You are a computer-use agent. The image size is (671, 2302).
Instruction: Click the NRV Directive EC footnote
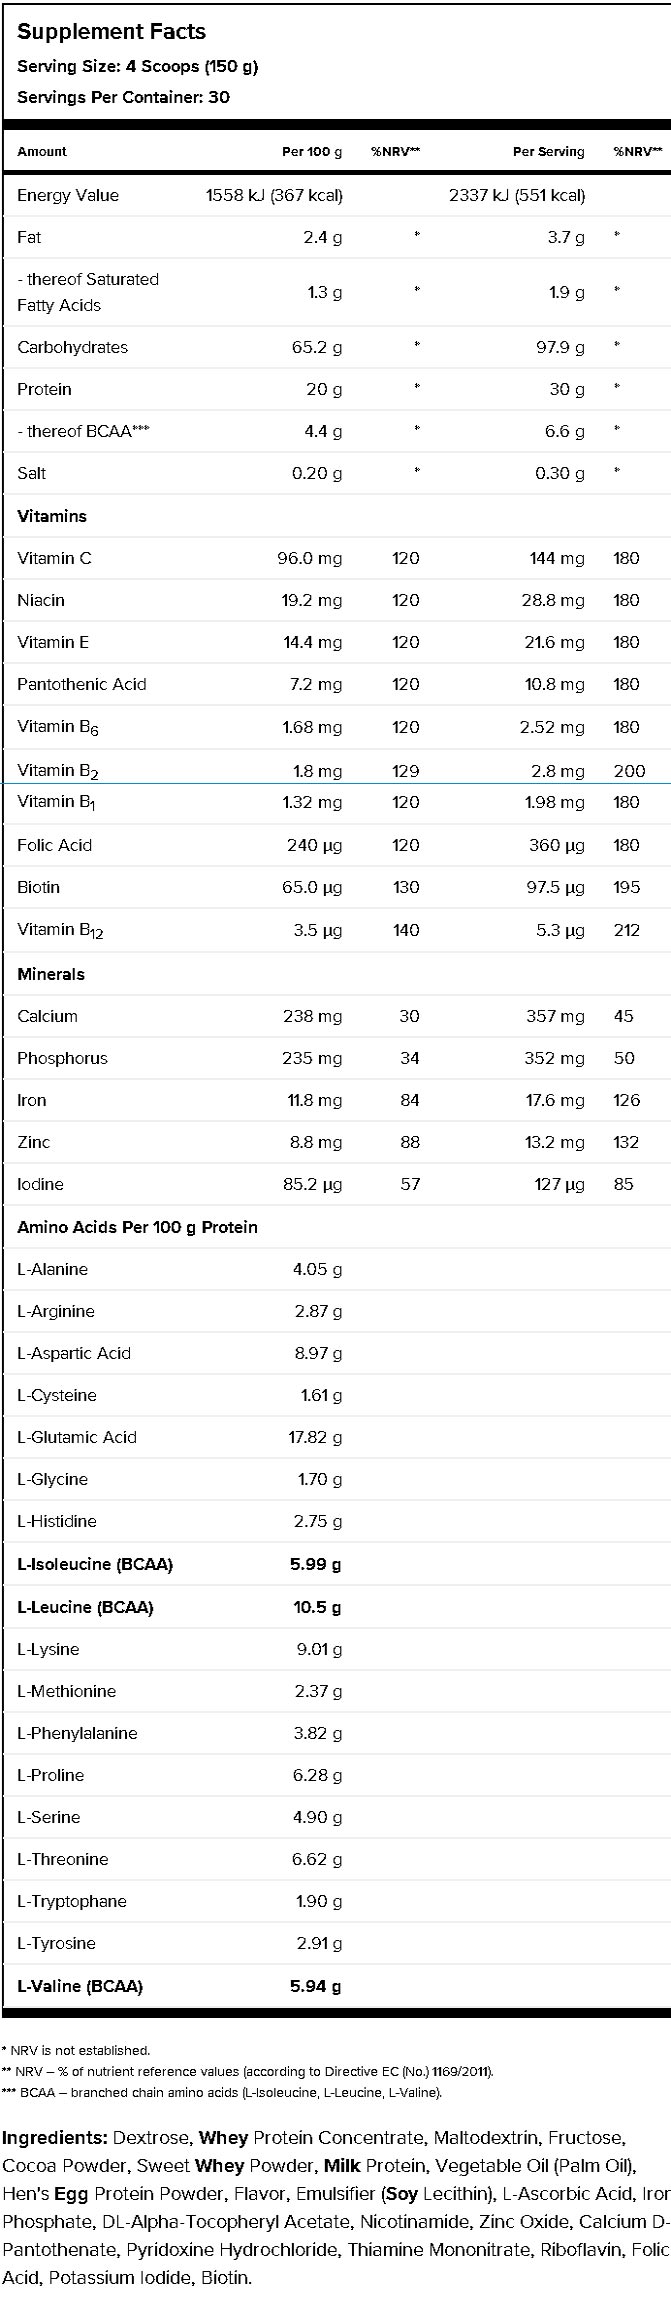[248, 2071]
